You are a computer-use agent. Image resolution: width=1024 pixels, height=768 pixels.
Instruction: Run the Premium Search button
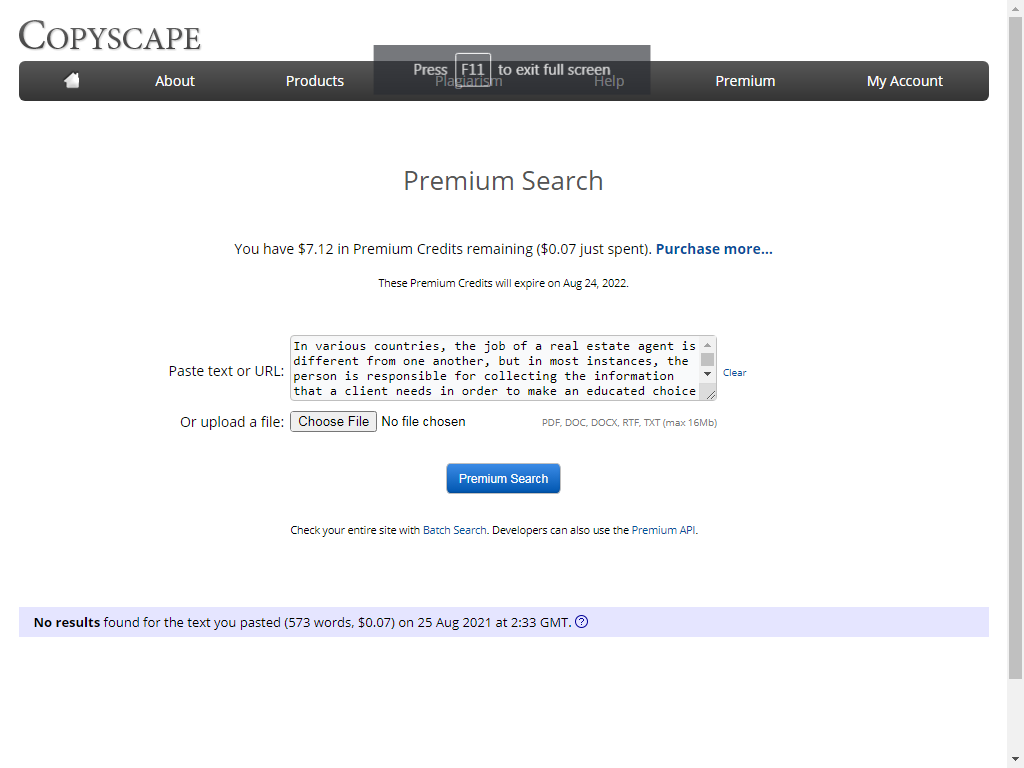(x=503, y=478)
